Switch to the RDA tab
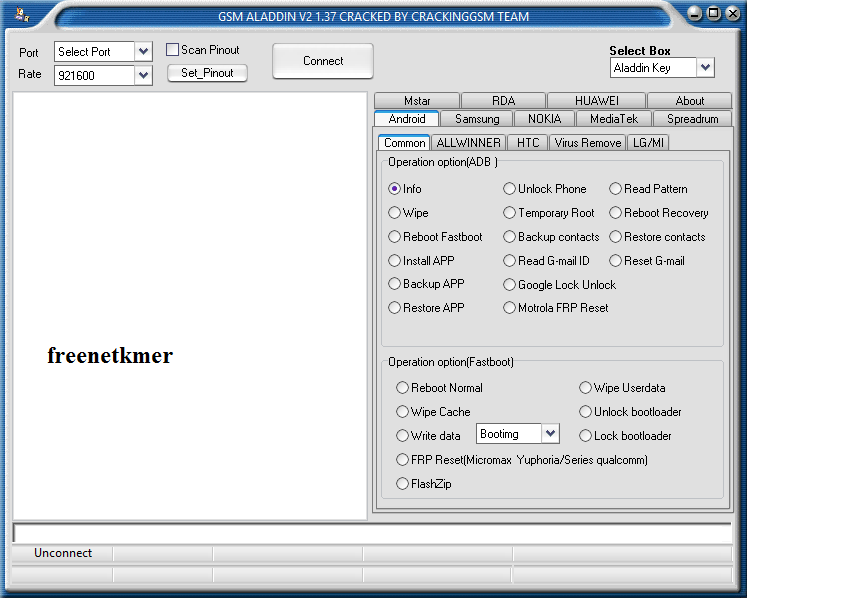Image resolution: width=844 pixels, height=598 pixels. point(503,101)
